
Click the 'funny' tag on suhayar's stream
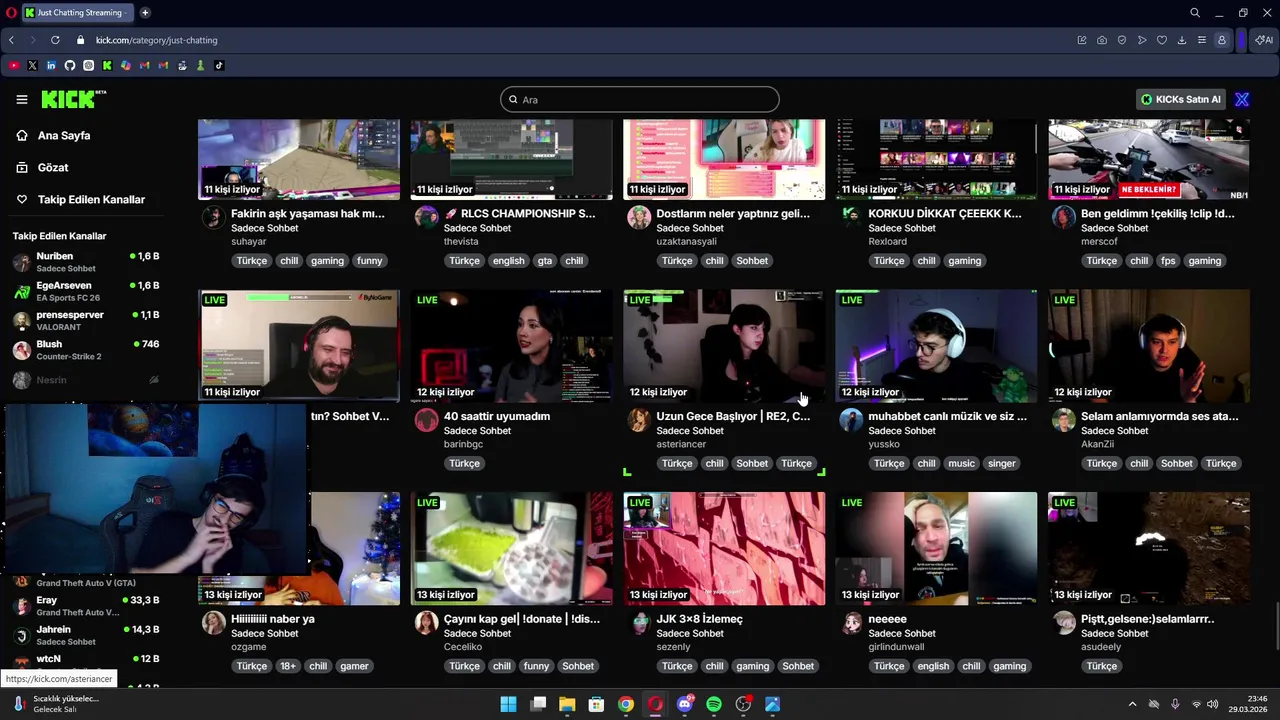click(370, 261)
